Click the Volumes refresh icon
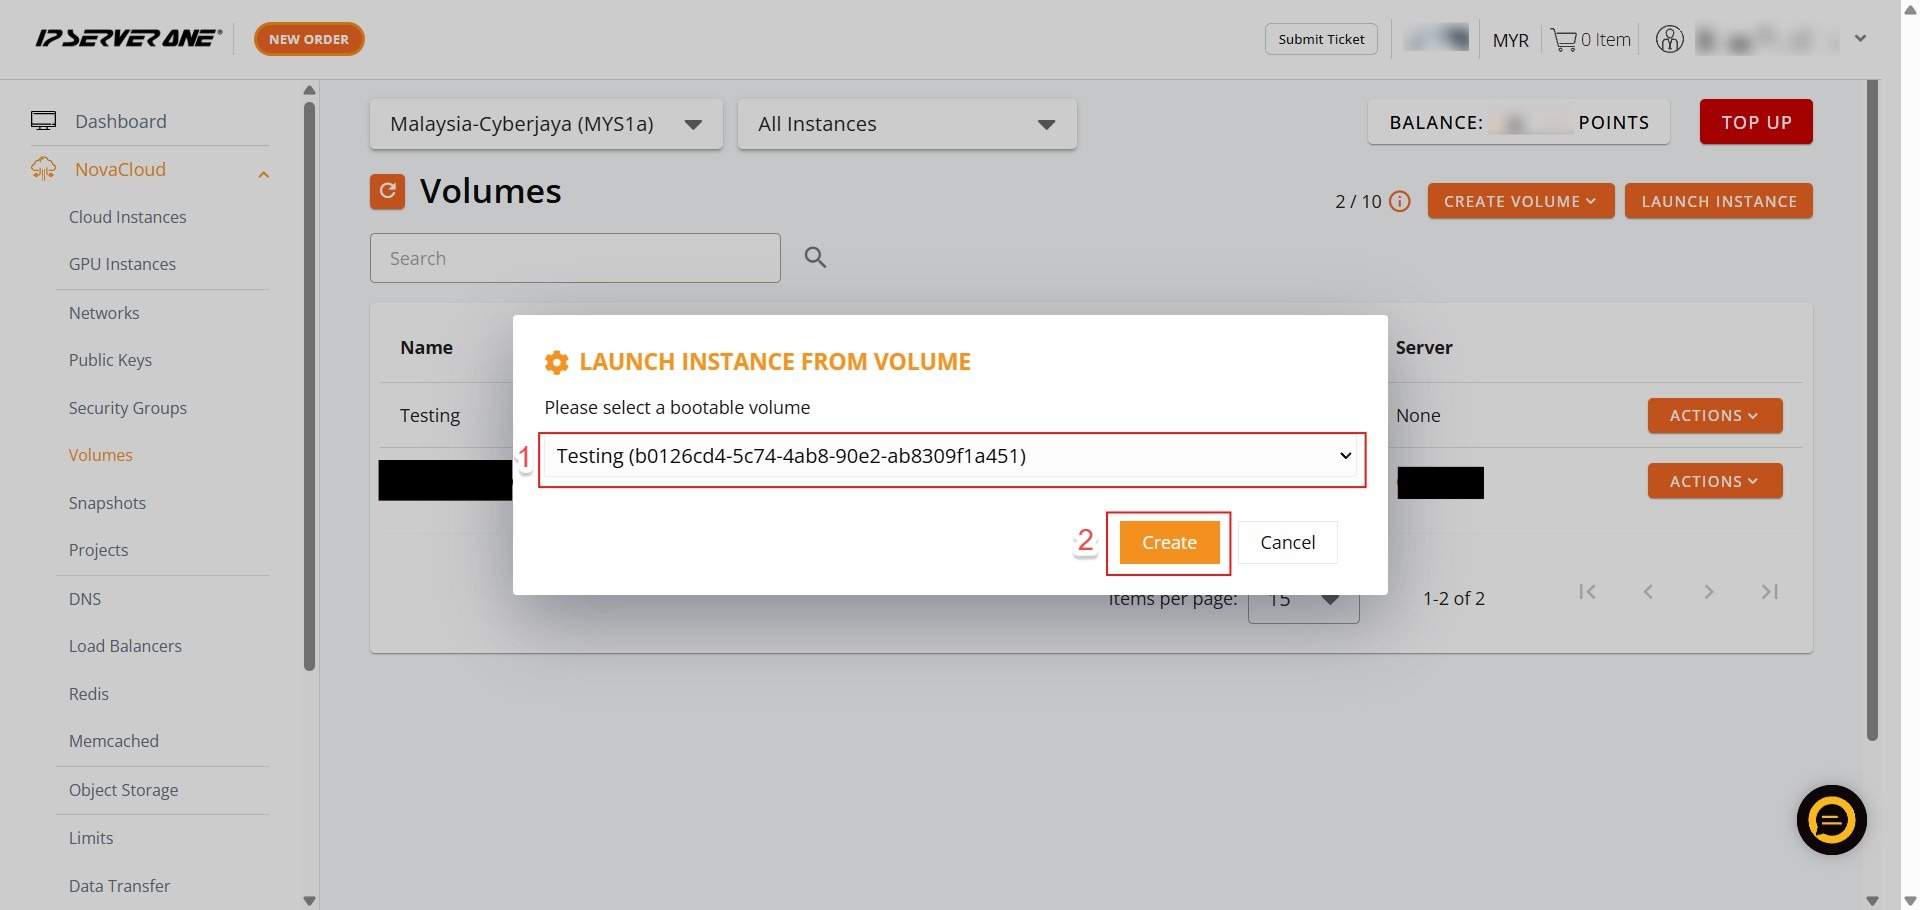The image size is (1920, 910). 387,191
